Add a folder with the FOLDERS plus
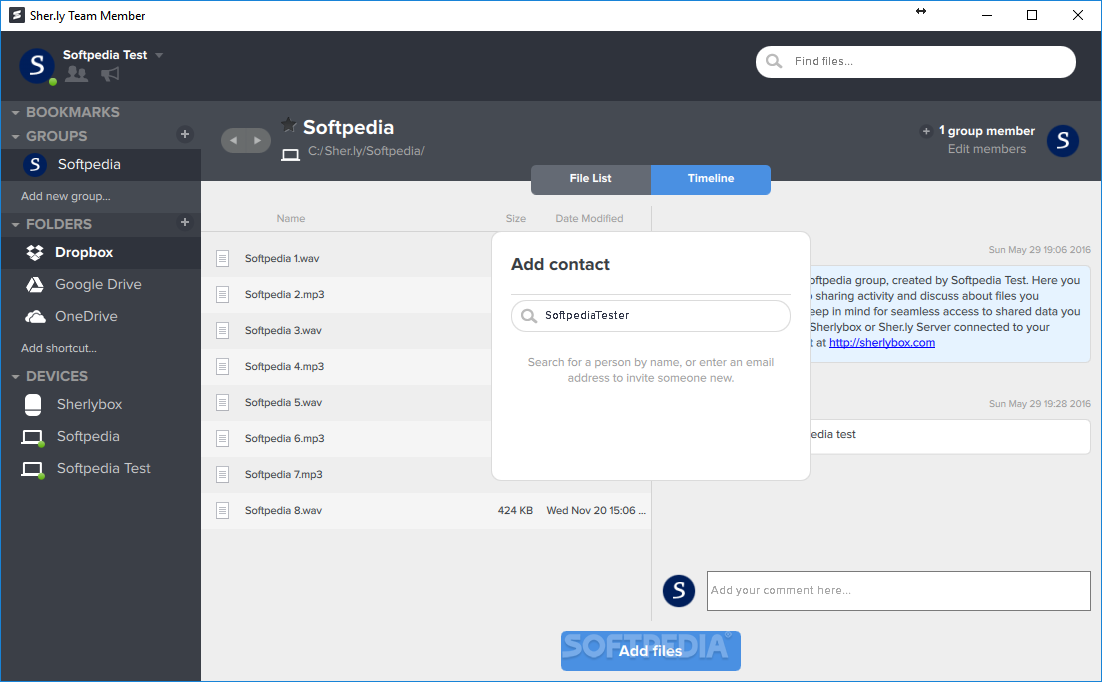1102x682 pixels. click(185, 222)
